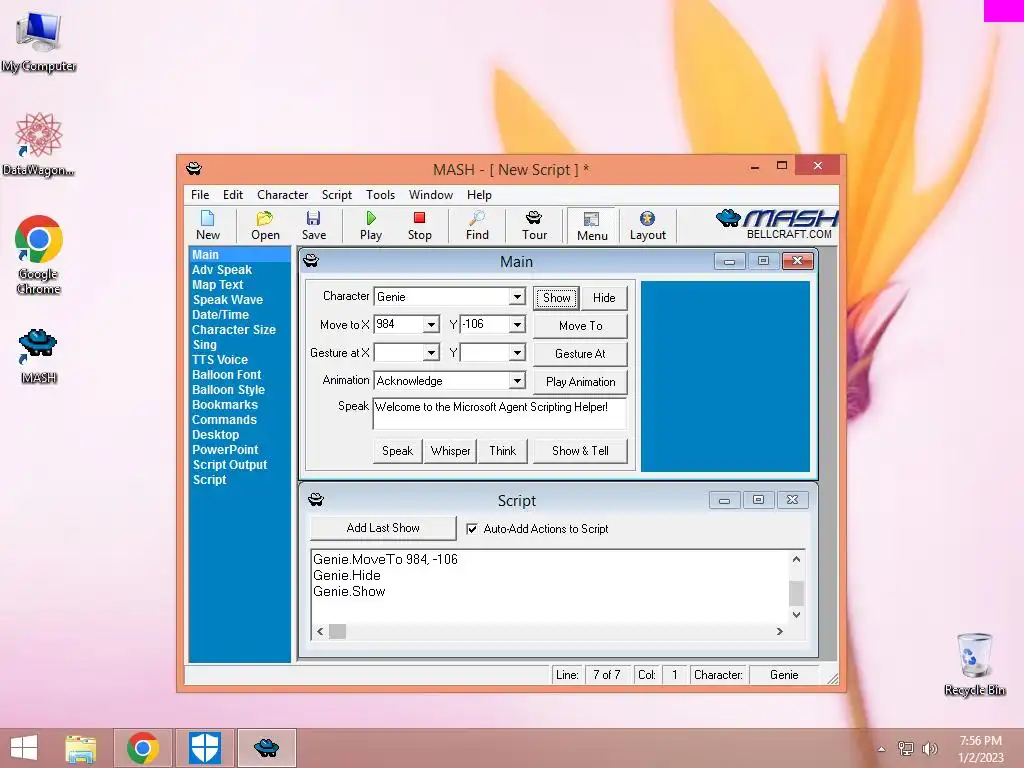Click the Play Animation button
The width and height of the screenshot is (1024, 768).
(581, 382)
